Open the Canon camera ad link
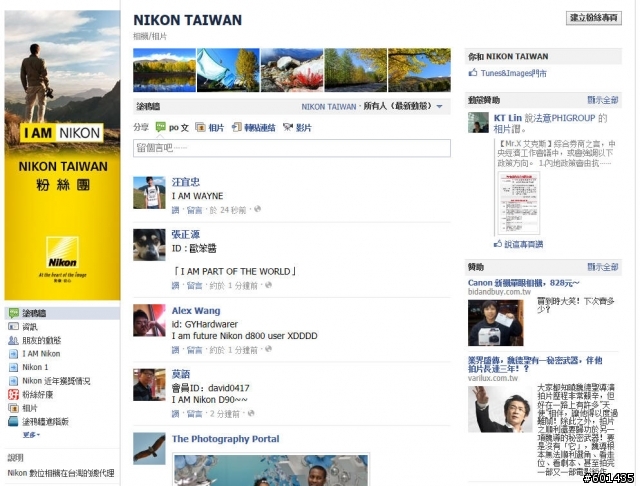 coord(523,283)
